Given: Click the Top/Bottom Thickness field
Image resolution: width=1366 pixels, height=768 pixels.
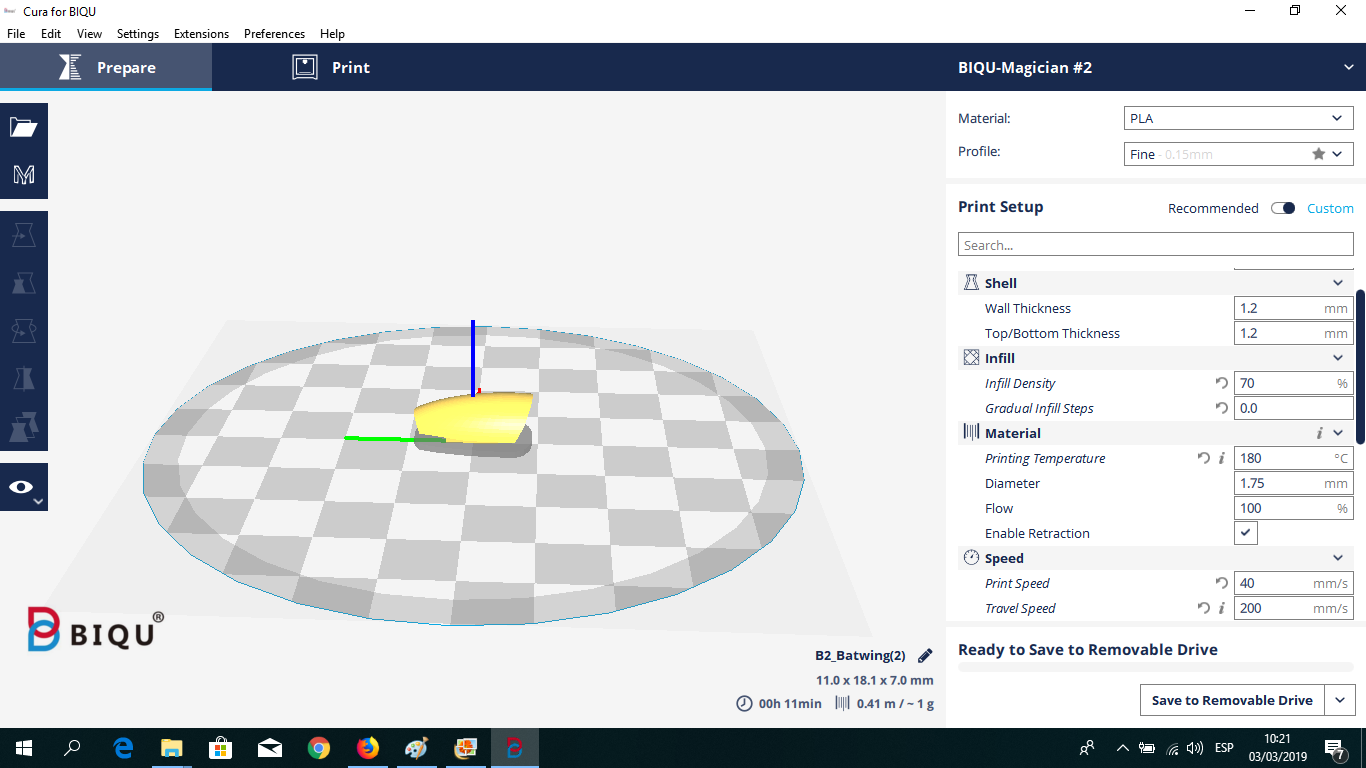Looking at the screenshot, I should [1293, 333].
